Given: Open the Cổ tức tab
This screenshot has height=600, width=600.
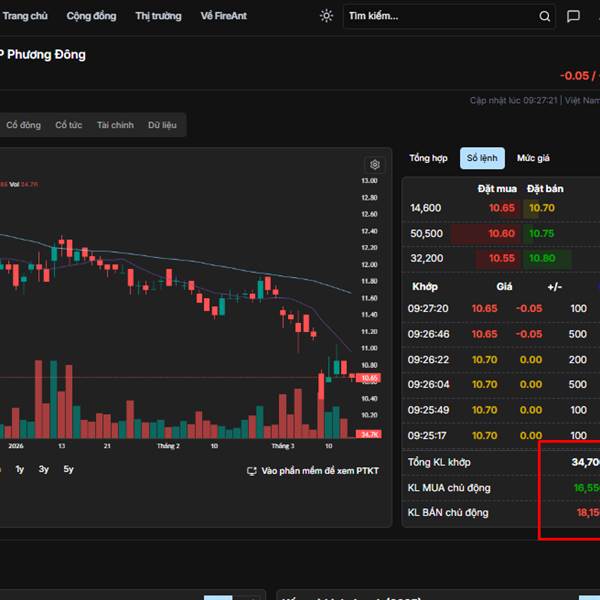Looking at the screenshot, I should click(69, 125).
